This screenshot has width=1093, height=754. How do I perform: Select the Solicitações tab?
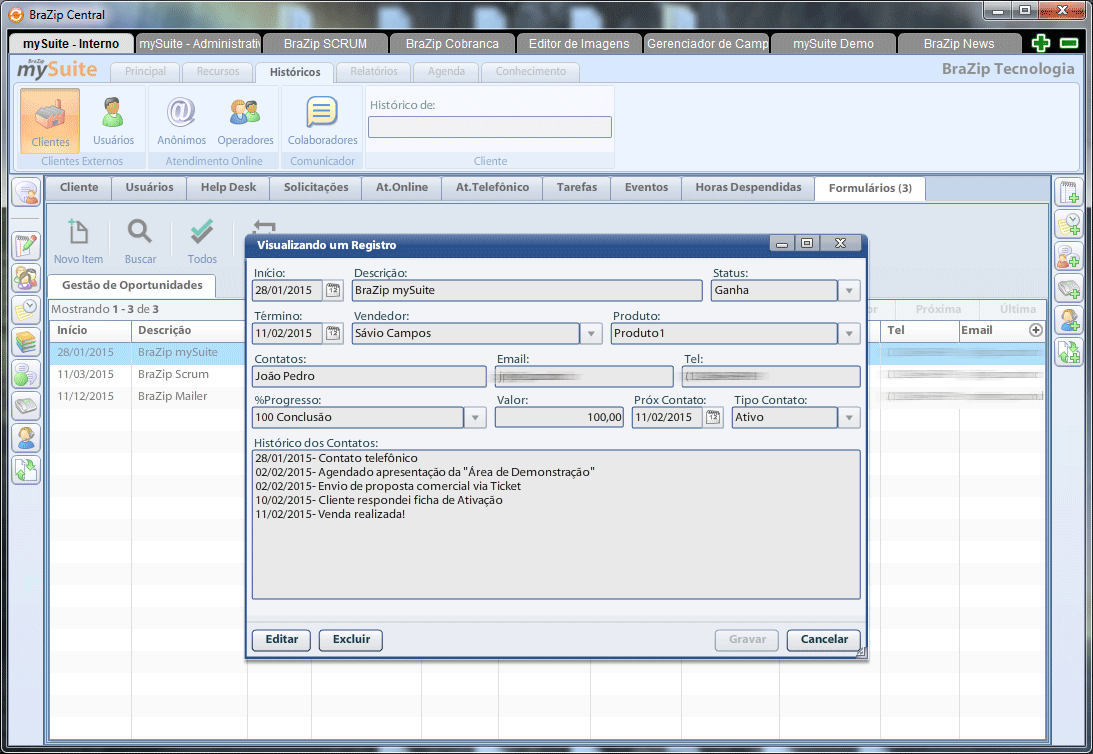[x=316, y=187]
